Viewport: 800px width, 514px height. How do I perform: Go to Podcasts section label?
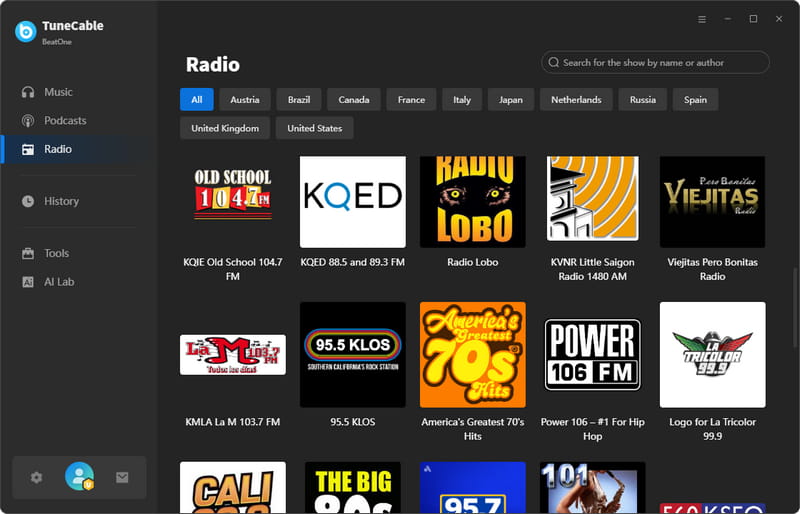click(x=65, y=120)
